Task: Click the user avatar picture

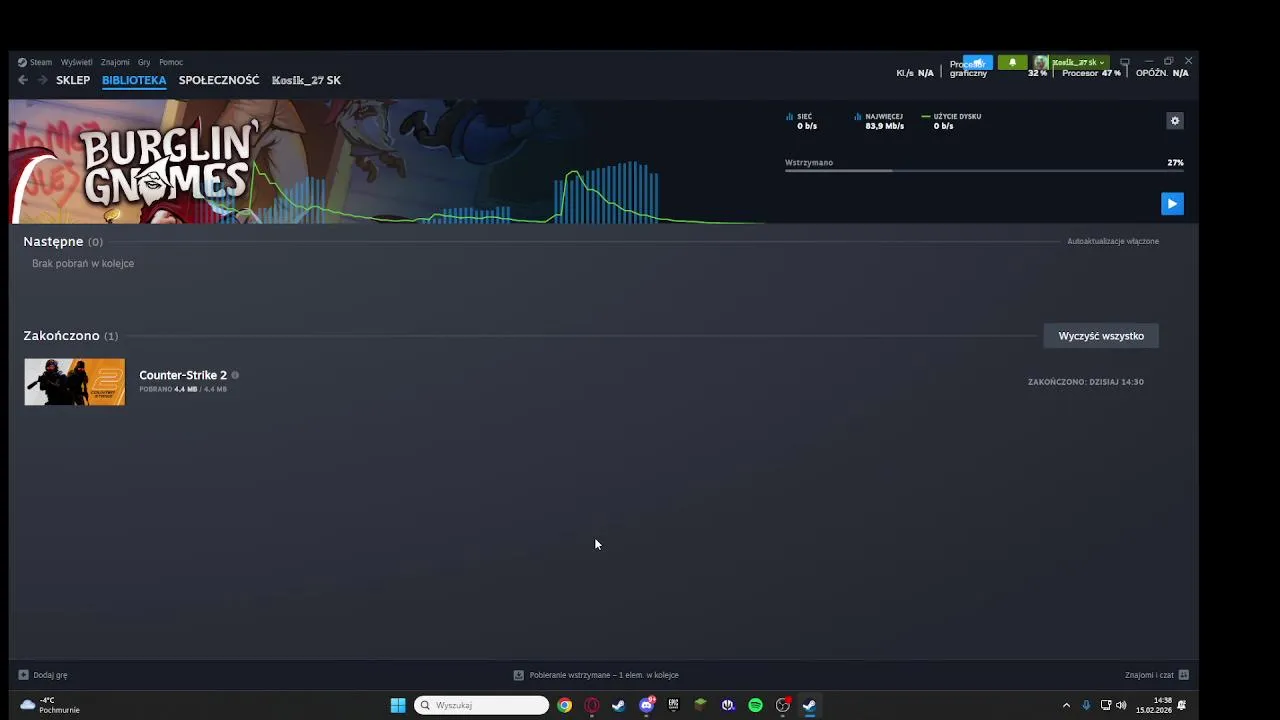Action: pos(1040,62)
